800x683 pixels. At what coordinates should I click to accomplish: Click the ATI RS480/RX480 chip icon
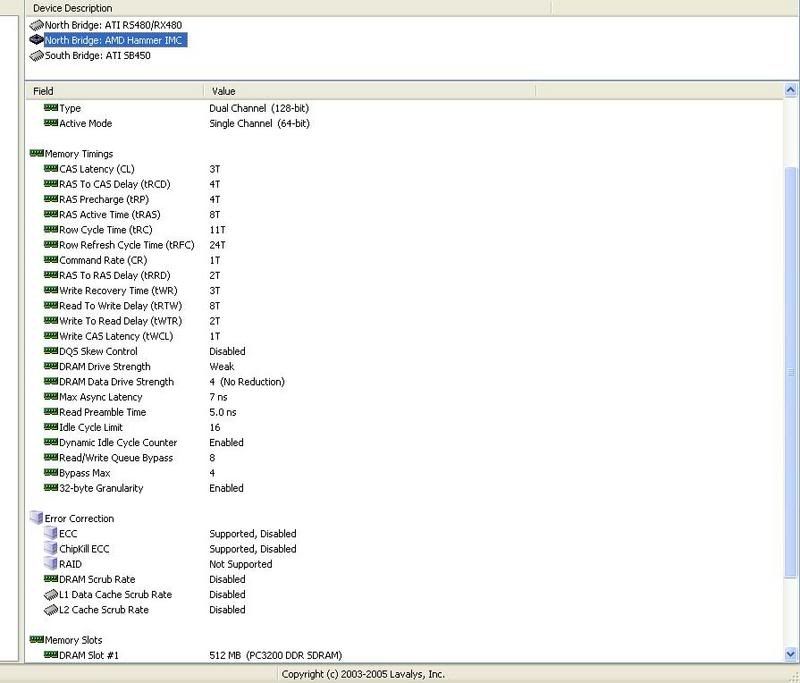36,24
